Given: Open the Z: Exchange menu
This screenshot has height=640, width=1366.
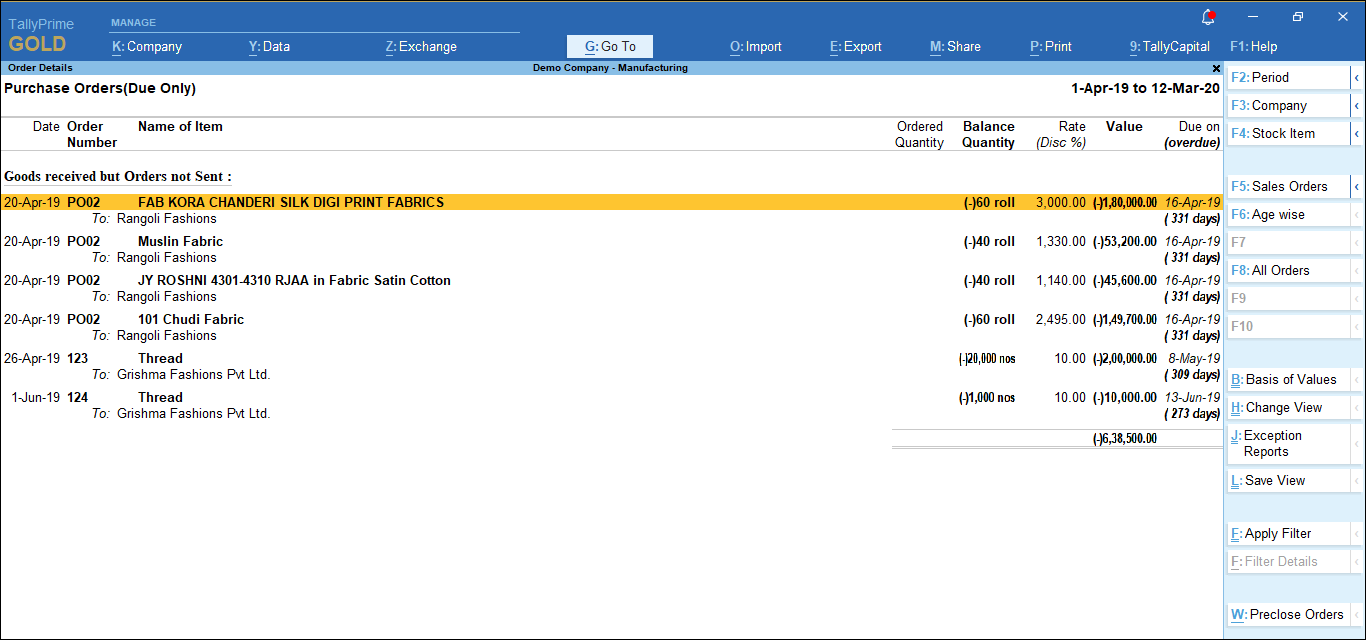Looking at the screenshot, I should [x=420, y=46].
